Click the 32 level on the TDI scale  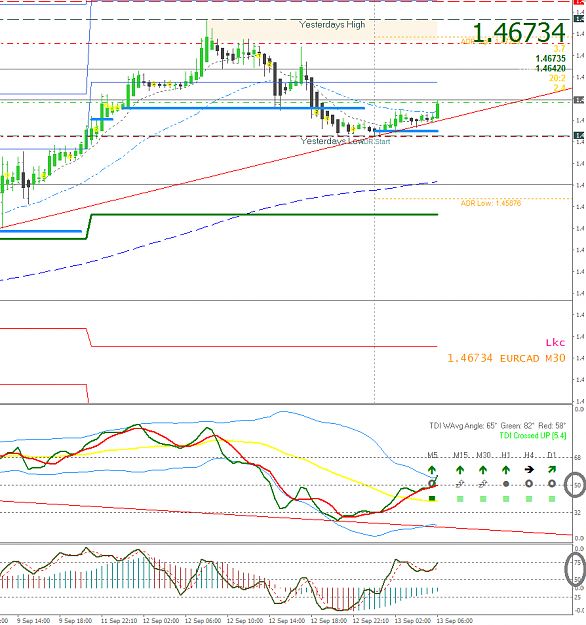point(577,513)
